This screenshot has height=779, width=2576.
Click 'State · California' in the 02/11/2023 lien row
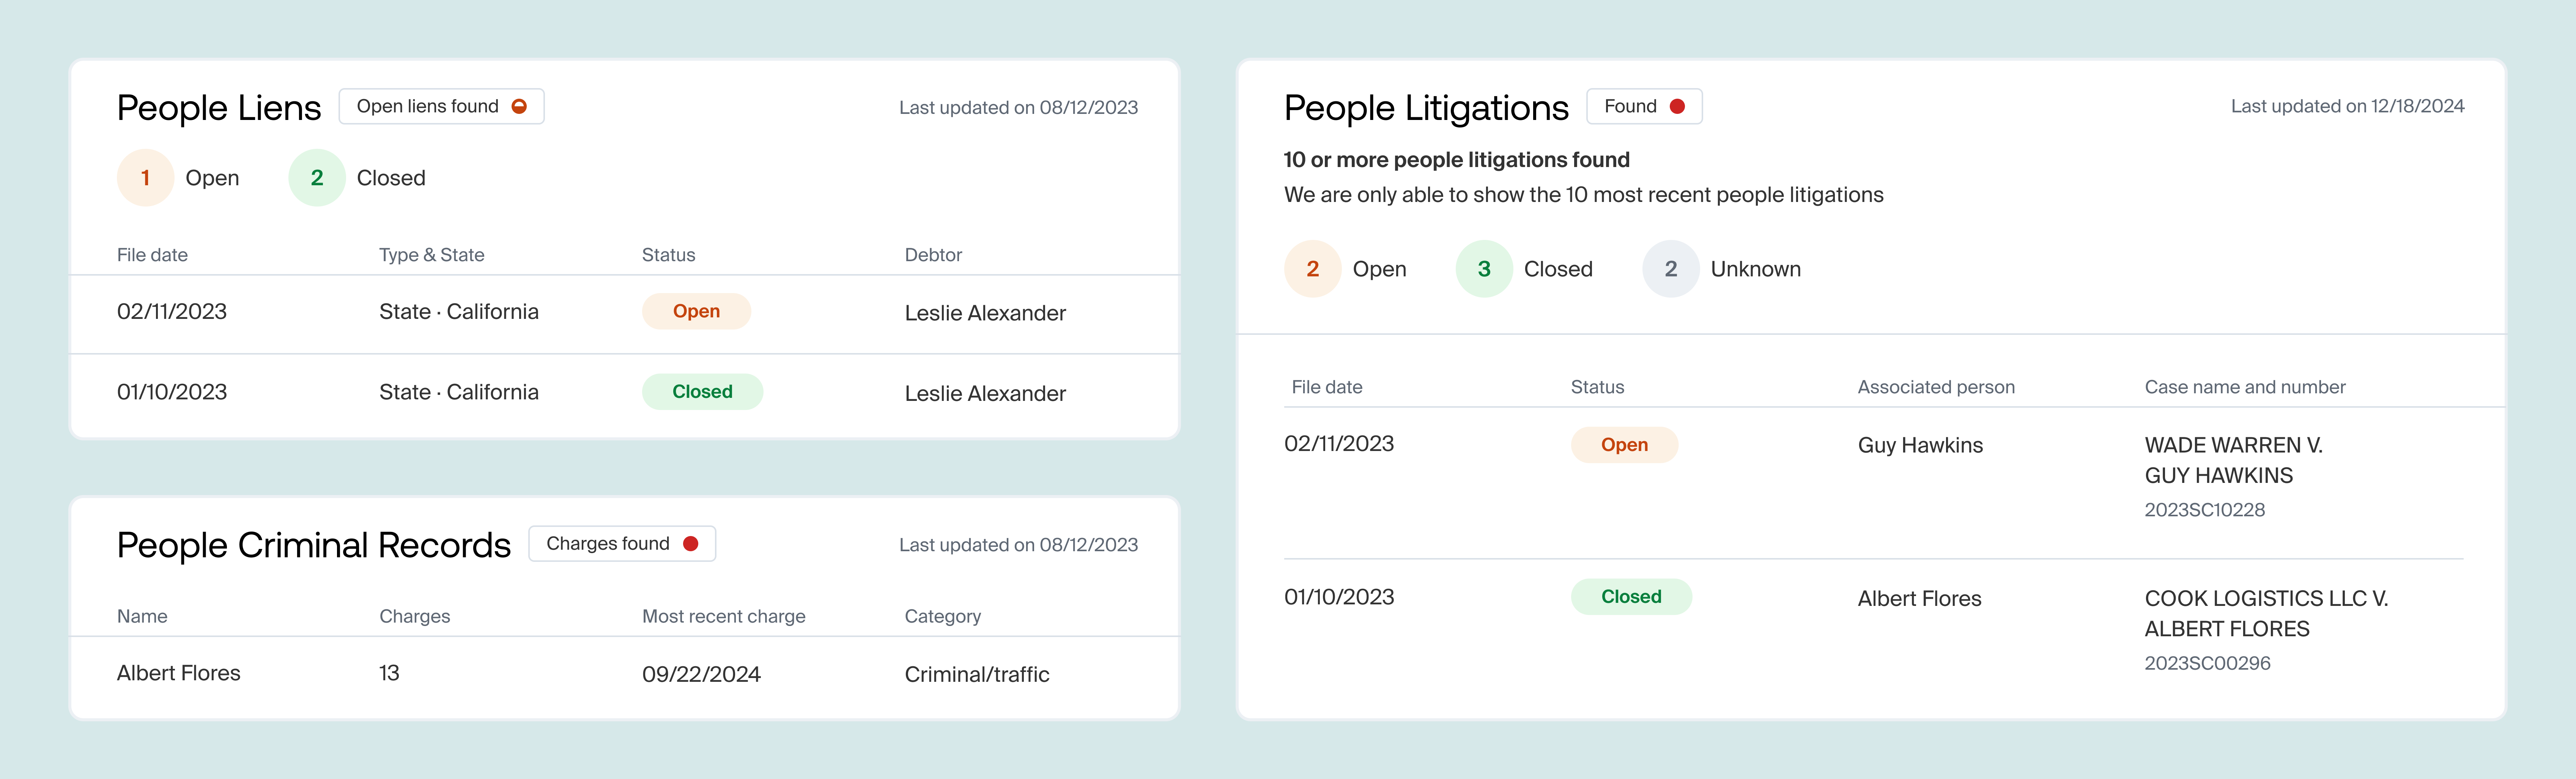tap(459, 312)
